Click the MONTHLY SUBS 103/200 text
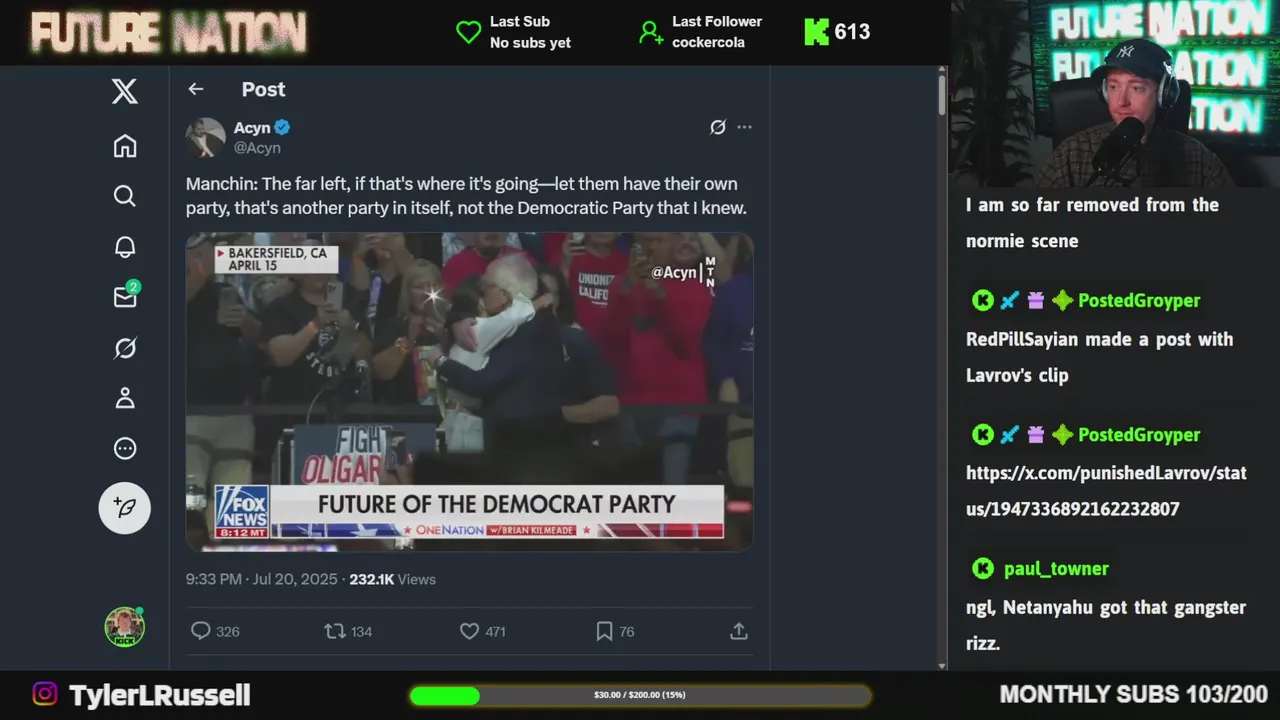 pos(1134,694)
